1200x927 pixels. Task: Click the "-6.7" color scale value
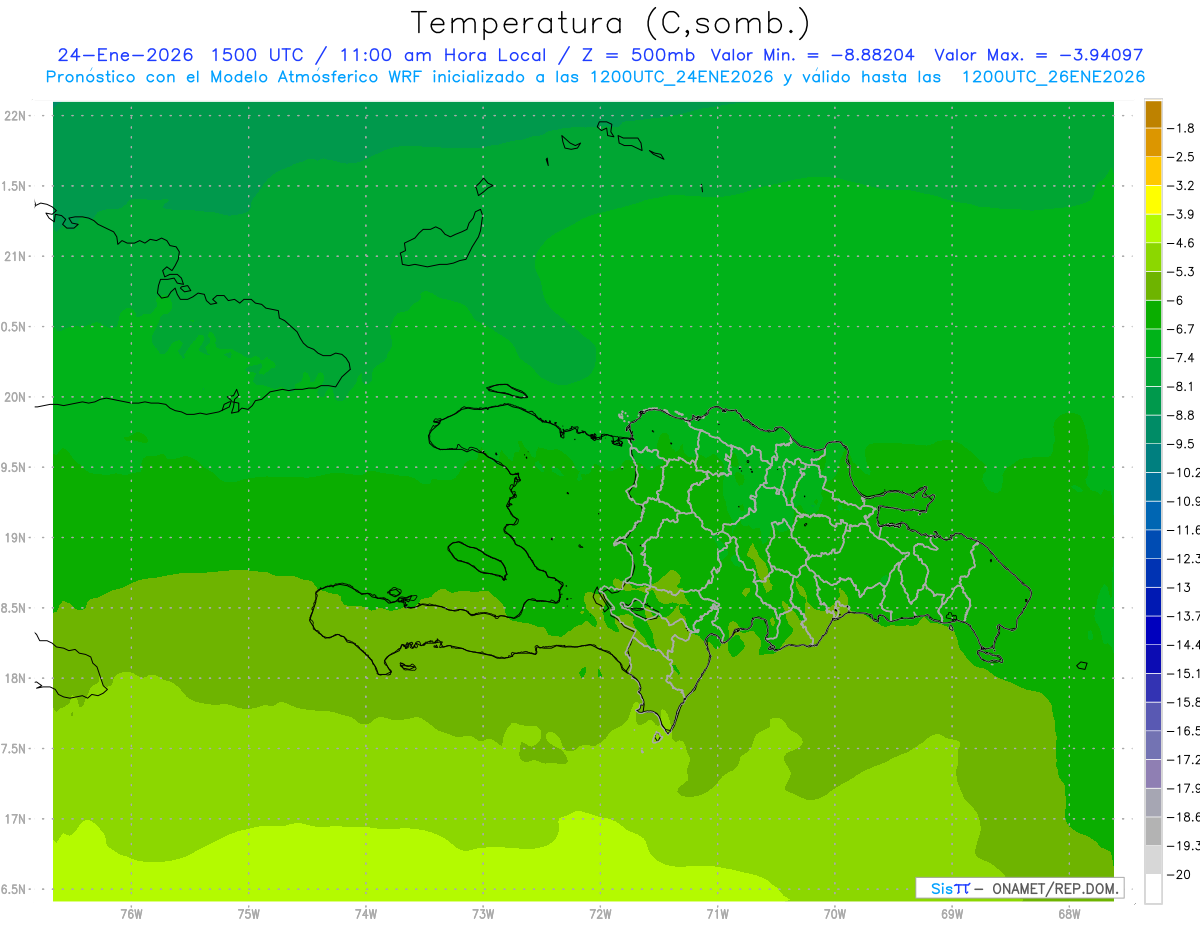[x=1181, y=329]
